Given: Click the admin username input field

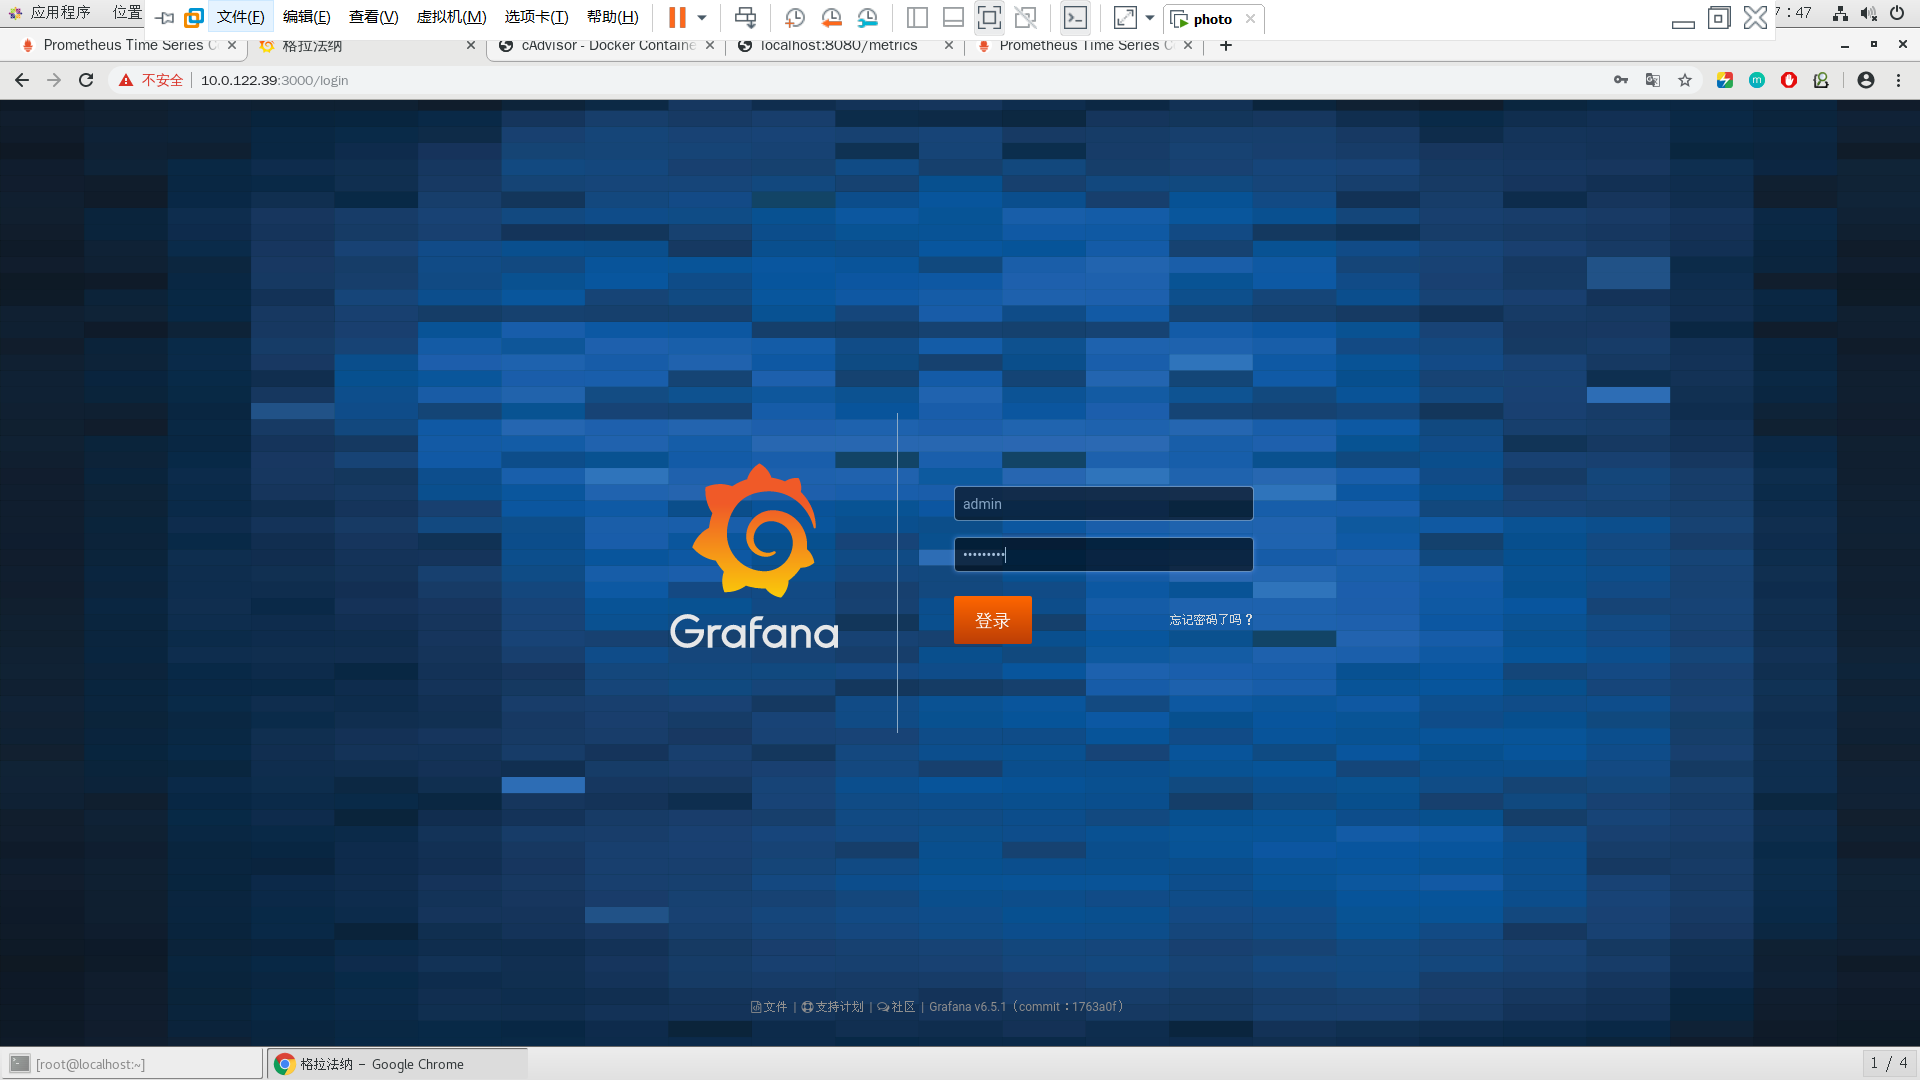Looking at the screenshot, I should pos(1103,504).
